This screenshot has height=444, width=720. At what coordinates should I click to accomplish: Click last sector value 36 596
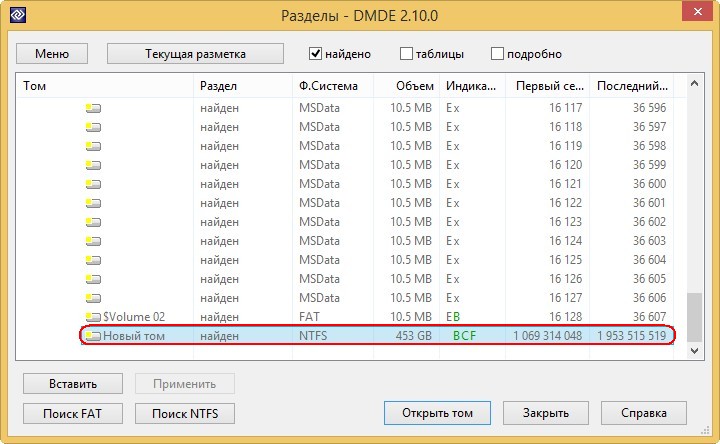click(649, 108)
